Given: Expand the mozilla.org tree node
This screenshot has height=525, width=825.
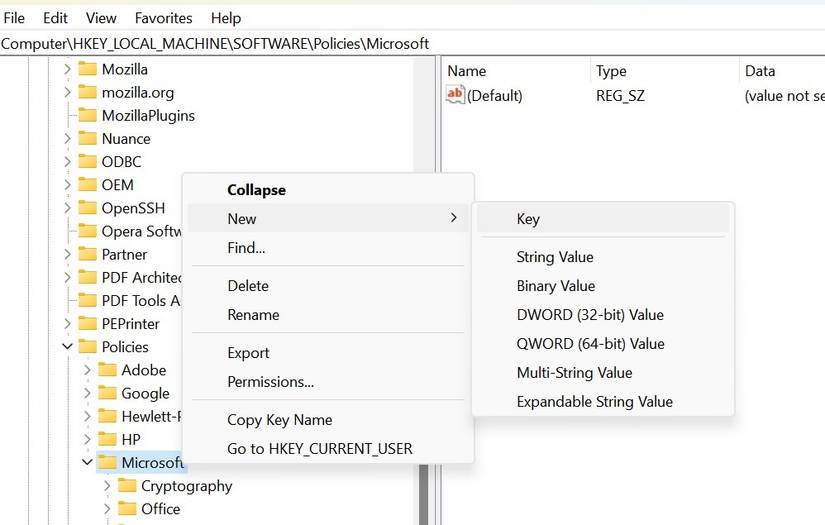Looking at the screenshot, I should click(x=67, y=92).
